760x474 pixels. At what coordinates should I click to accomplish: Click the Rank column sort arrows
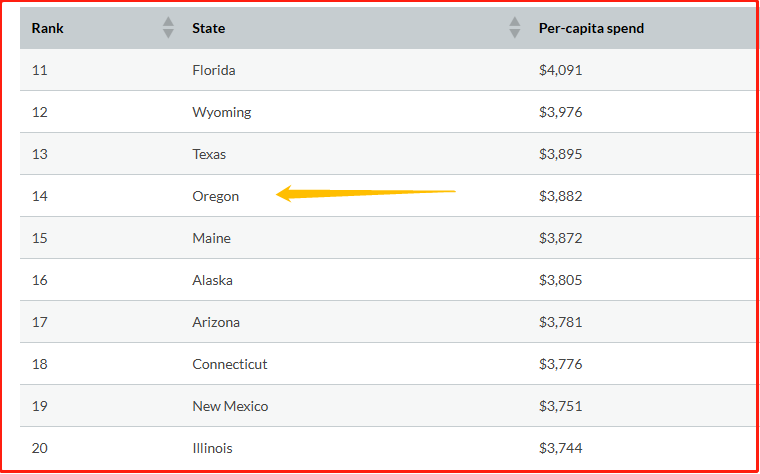(x=168, y=28)
